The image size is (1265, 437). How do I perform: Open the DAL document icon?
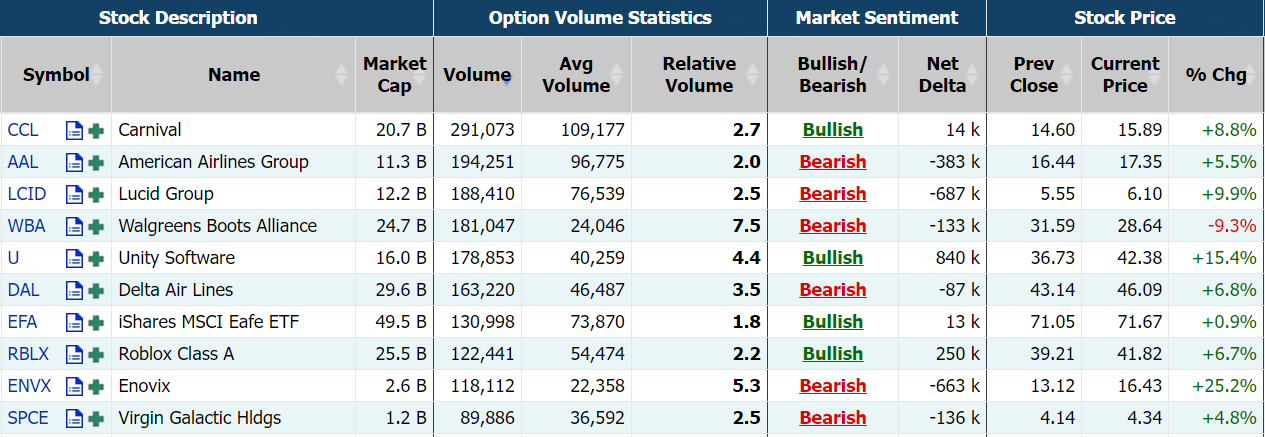[x=74, y=290]
